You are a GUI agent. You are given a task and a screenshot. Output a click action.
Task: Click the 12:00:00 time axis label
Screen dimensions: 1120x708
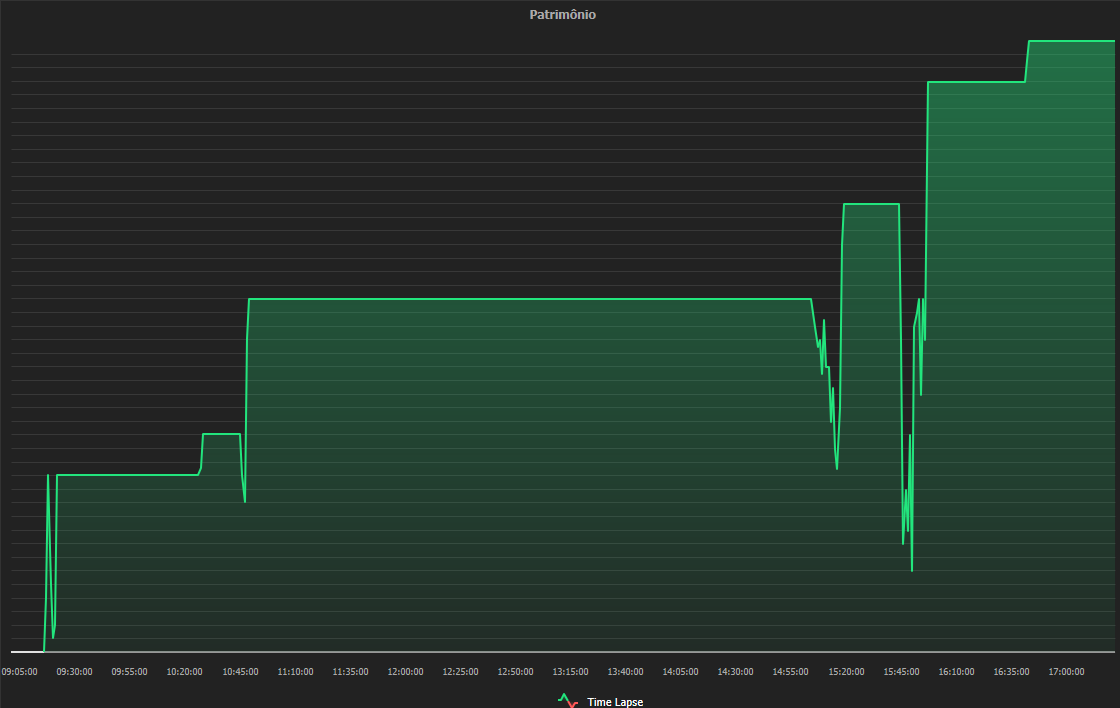405,672
